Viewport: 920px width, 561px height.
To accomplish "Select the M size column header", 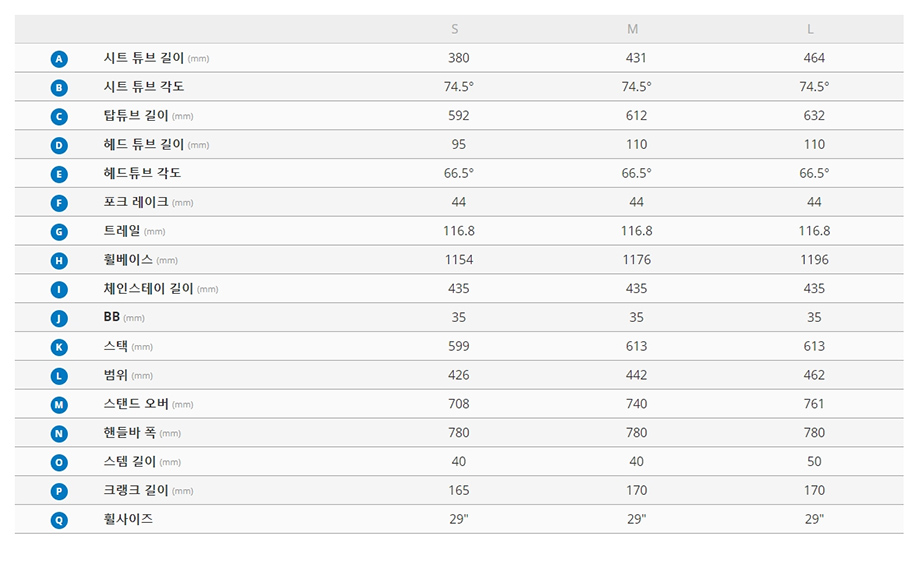I will pos(632,29).
